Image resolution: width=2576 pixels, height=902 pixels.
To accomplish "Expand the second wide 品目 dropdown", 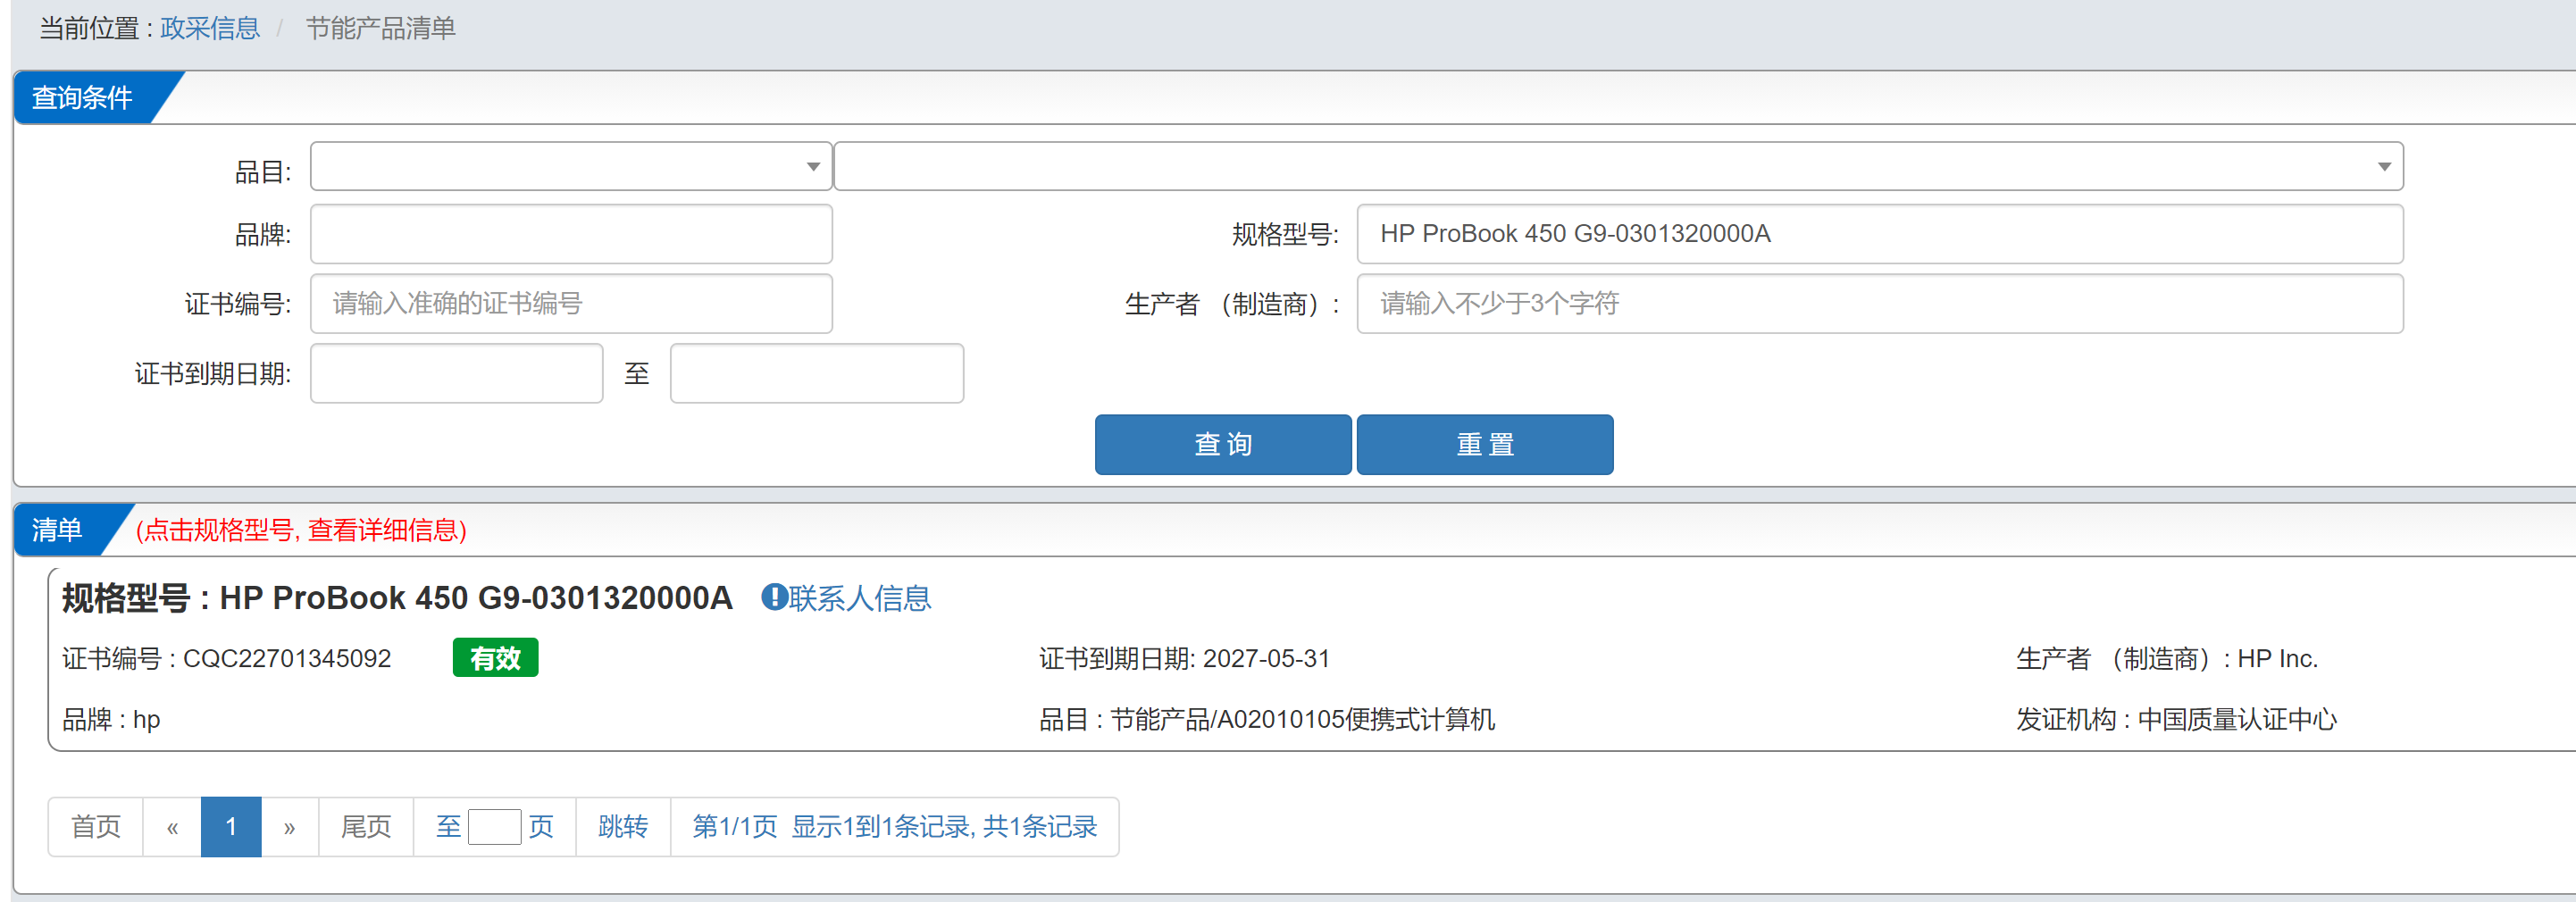I will (1617, 166).
